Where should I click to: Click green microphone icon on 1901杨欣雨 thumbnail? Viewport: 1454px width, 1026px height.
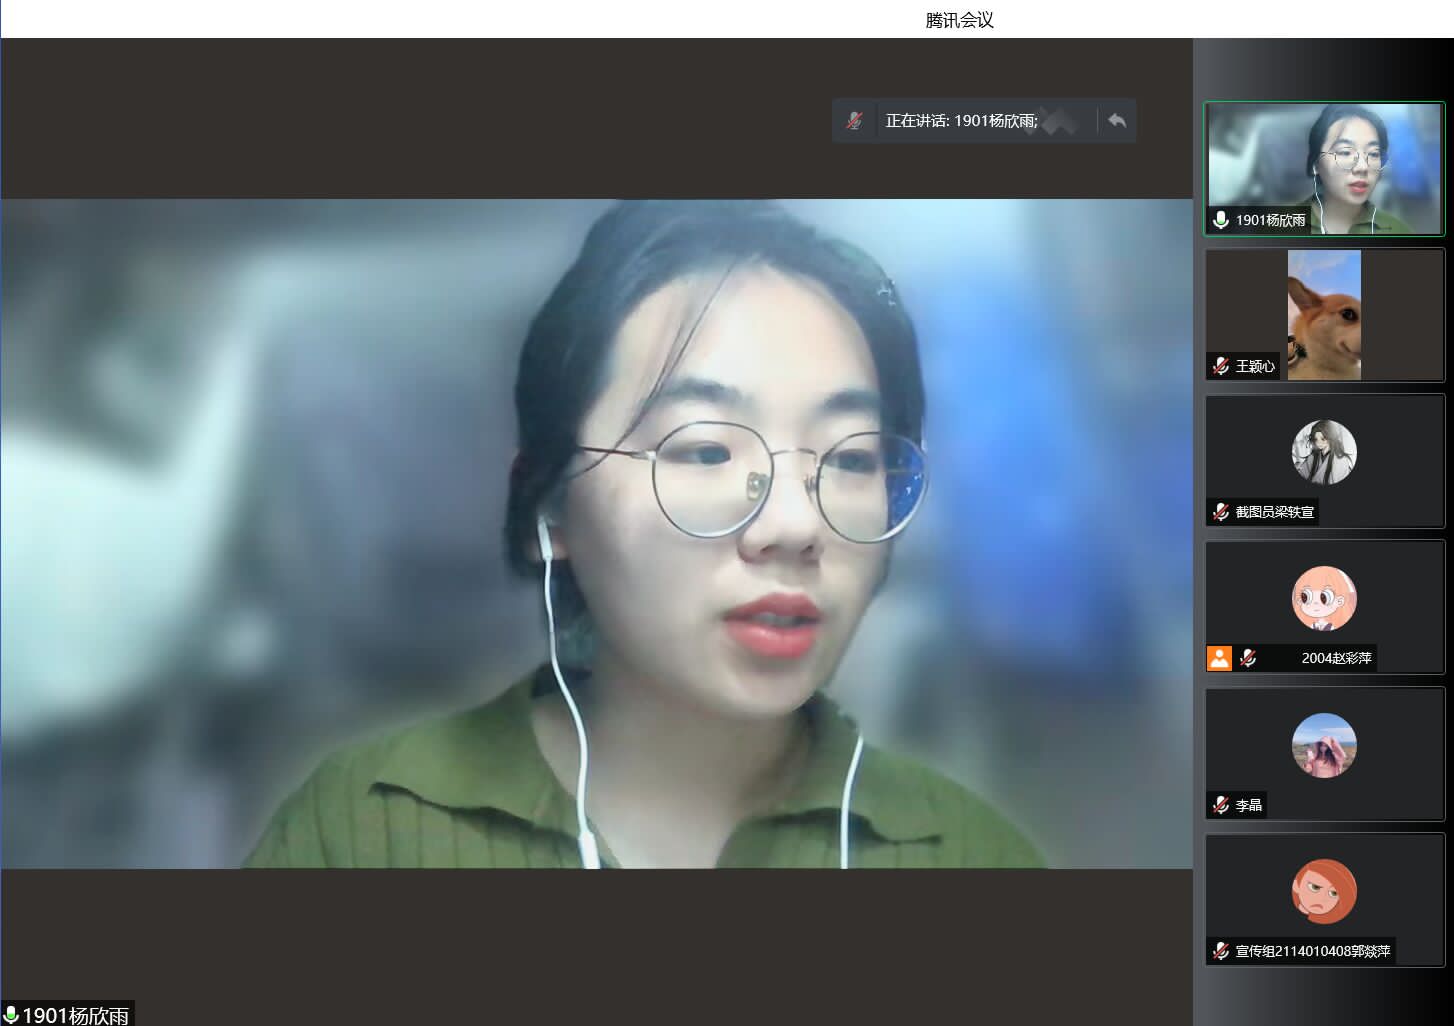[1220, 220]
